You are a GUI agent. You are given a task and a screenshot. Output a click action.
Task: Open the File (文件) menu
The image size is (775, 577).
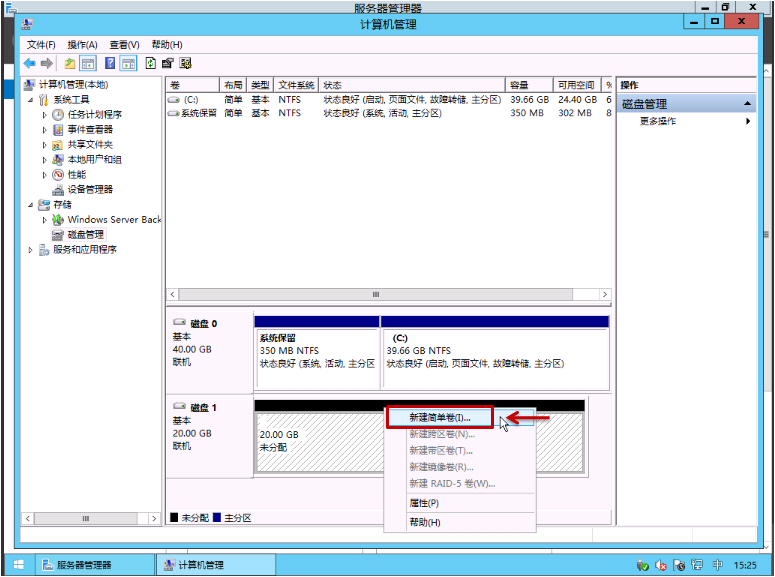click(41, 45)
